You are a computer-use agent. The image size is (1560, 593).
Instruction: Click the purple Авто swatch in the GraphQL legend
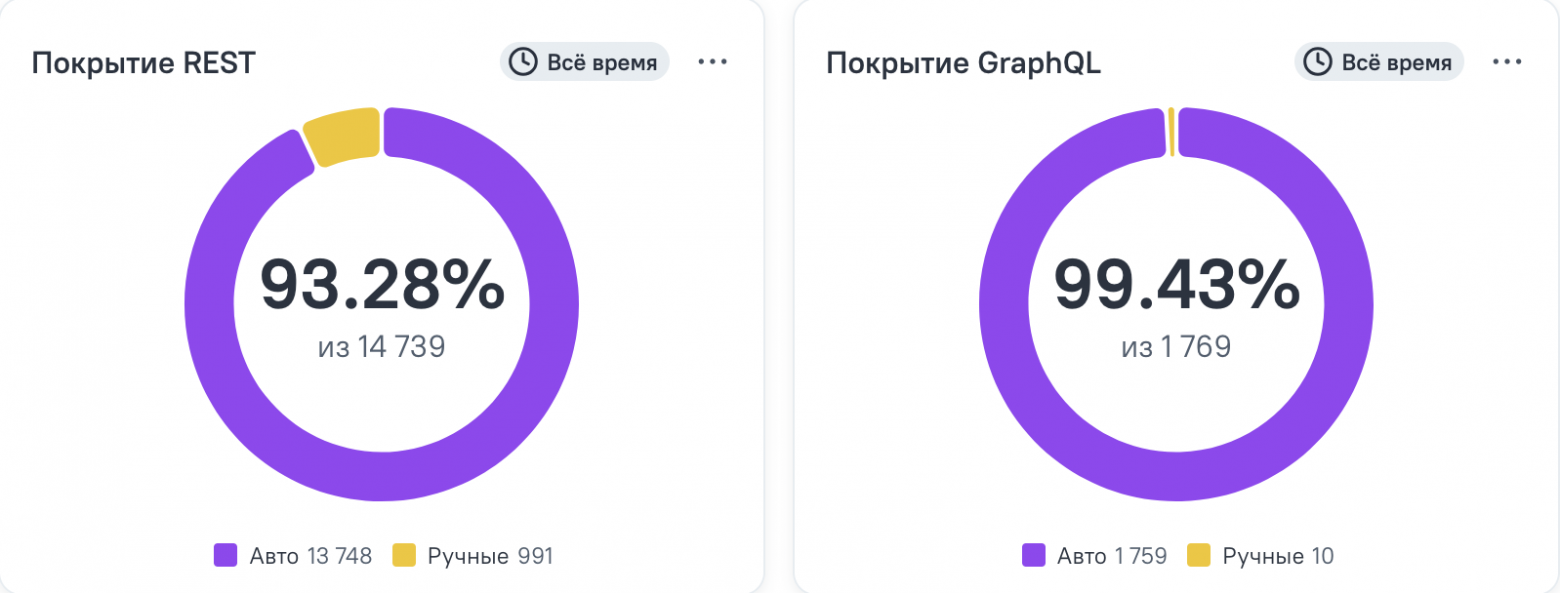click(1033, 556)
